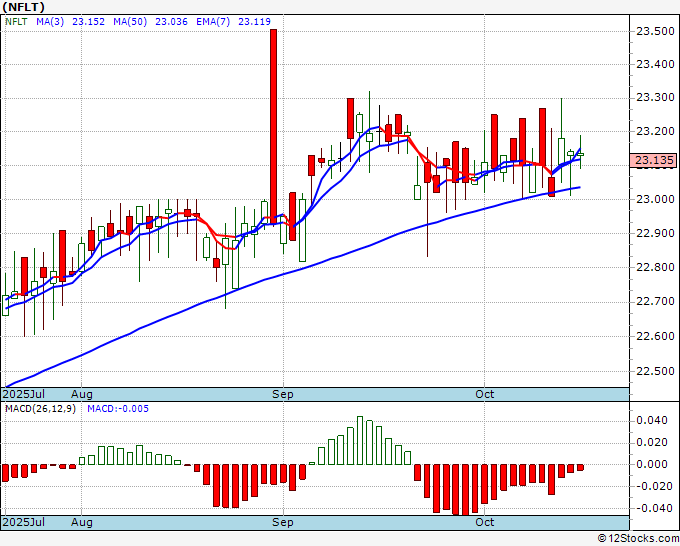
Task: Click the tall red candle reaching 23.500
Action: coord(273,126)
